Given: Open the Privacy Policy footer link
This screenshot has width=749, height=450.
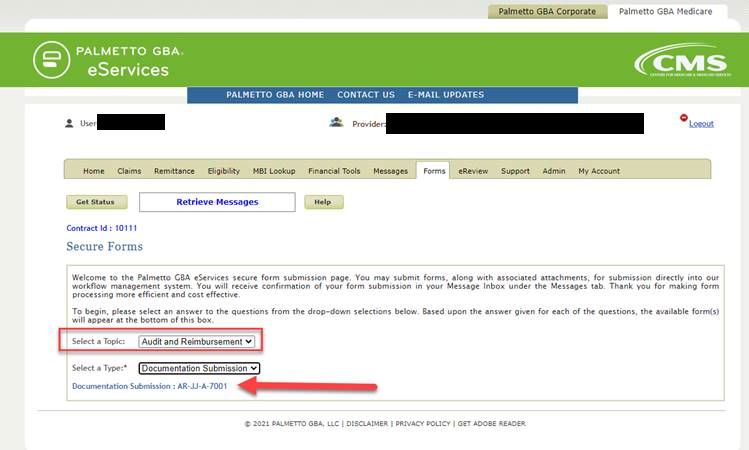Looking at the screenshot, I should click(423, 424).
